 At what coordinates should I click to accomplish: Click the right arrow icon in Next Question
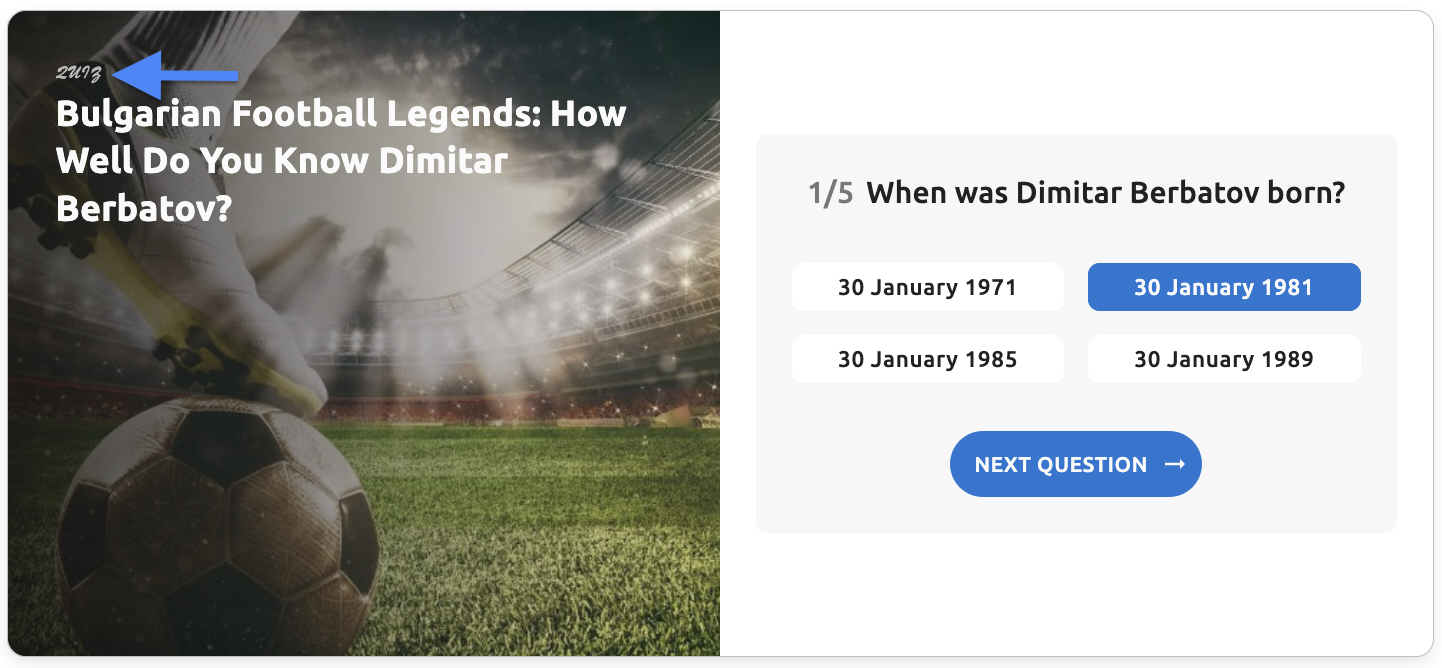click(x=1175, y=465)
